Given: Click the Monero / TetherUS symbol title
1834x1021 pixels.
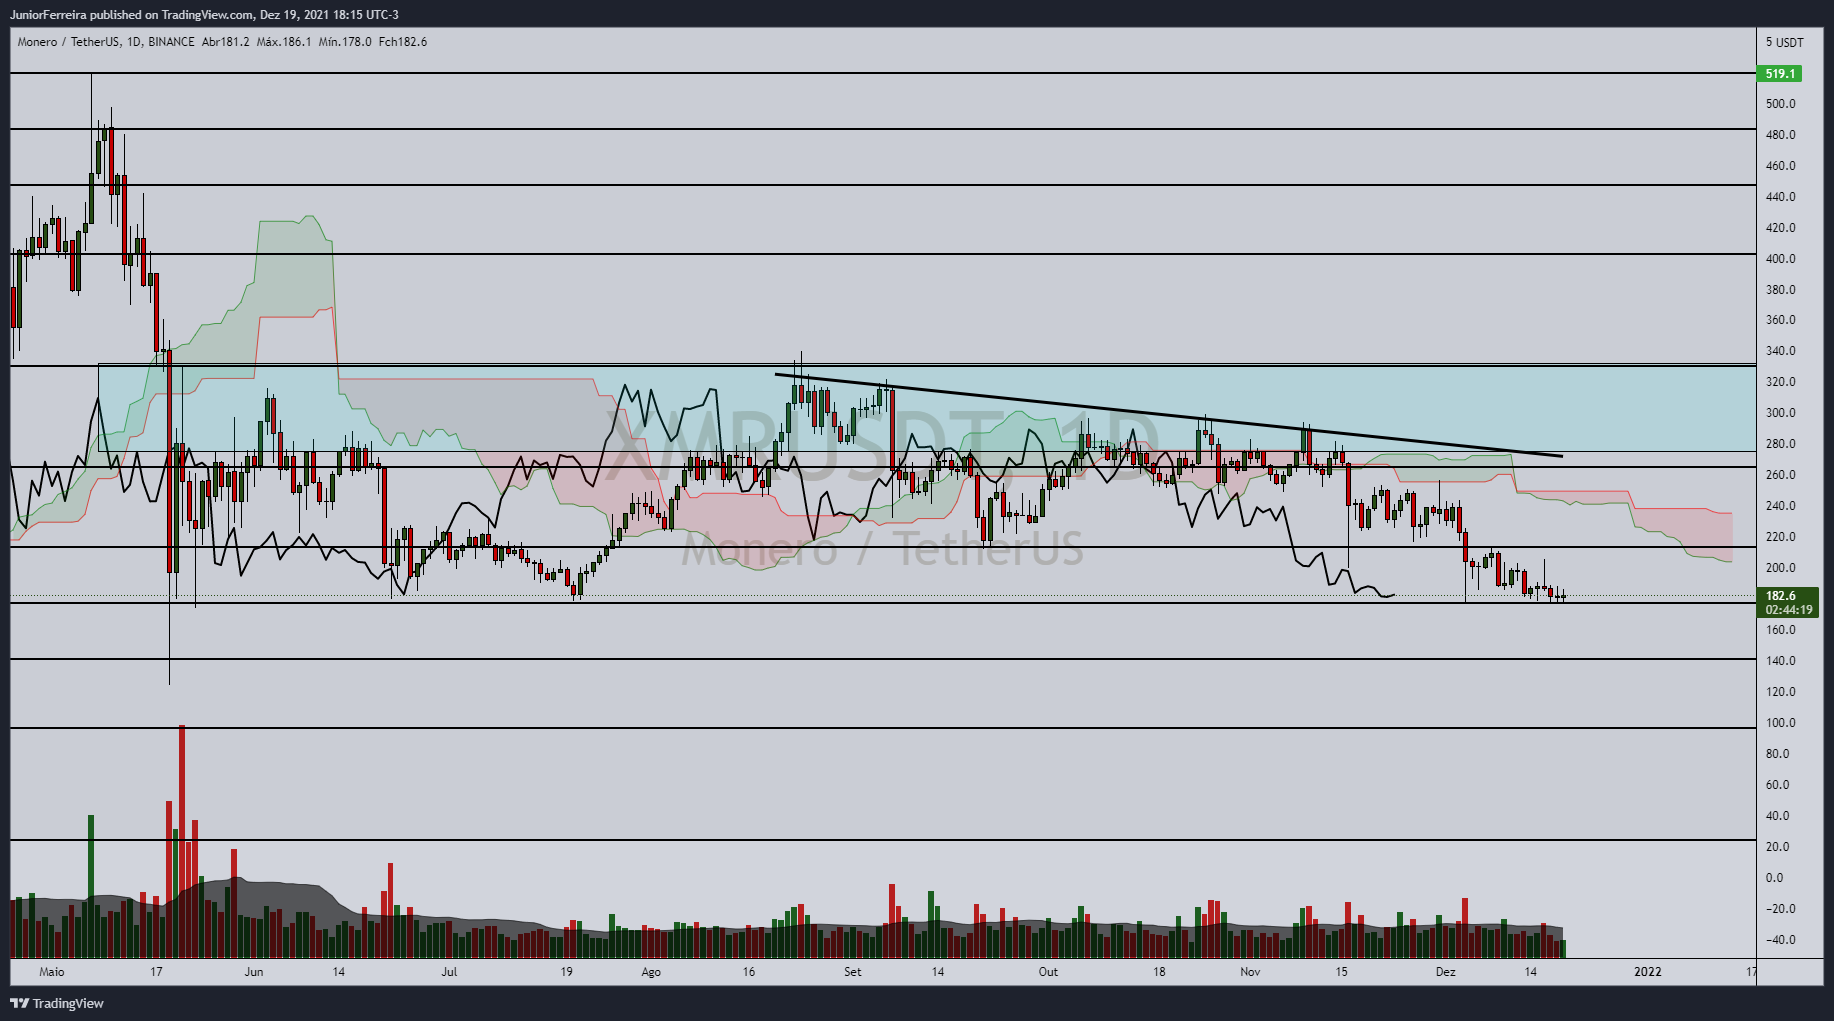Looking at the screenshot, I should pos(68,42).
